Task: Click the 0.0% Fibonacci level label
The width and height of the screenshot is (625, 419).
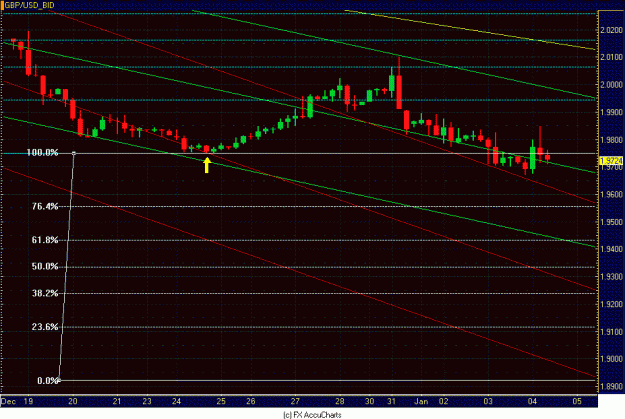Action: 47,381
